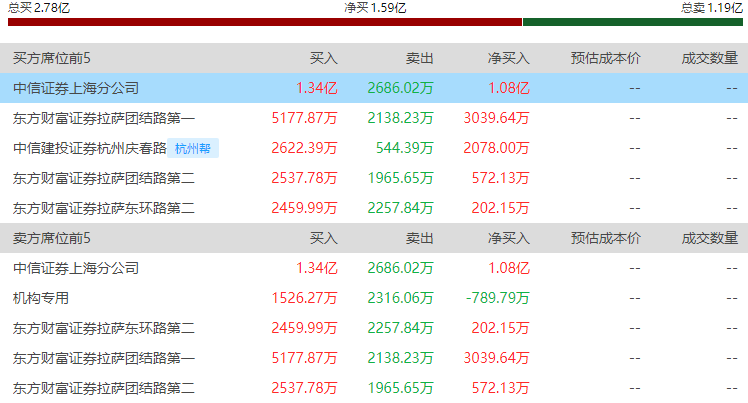
Task: Click the 卖方席位前5 section header
Action: (x=52, y=238)
